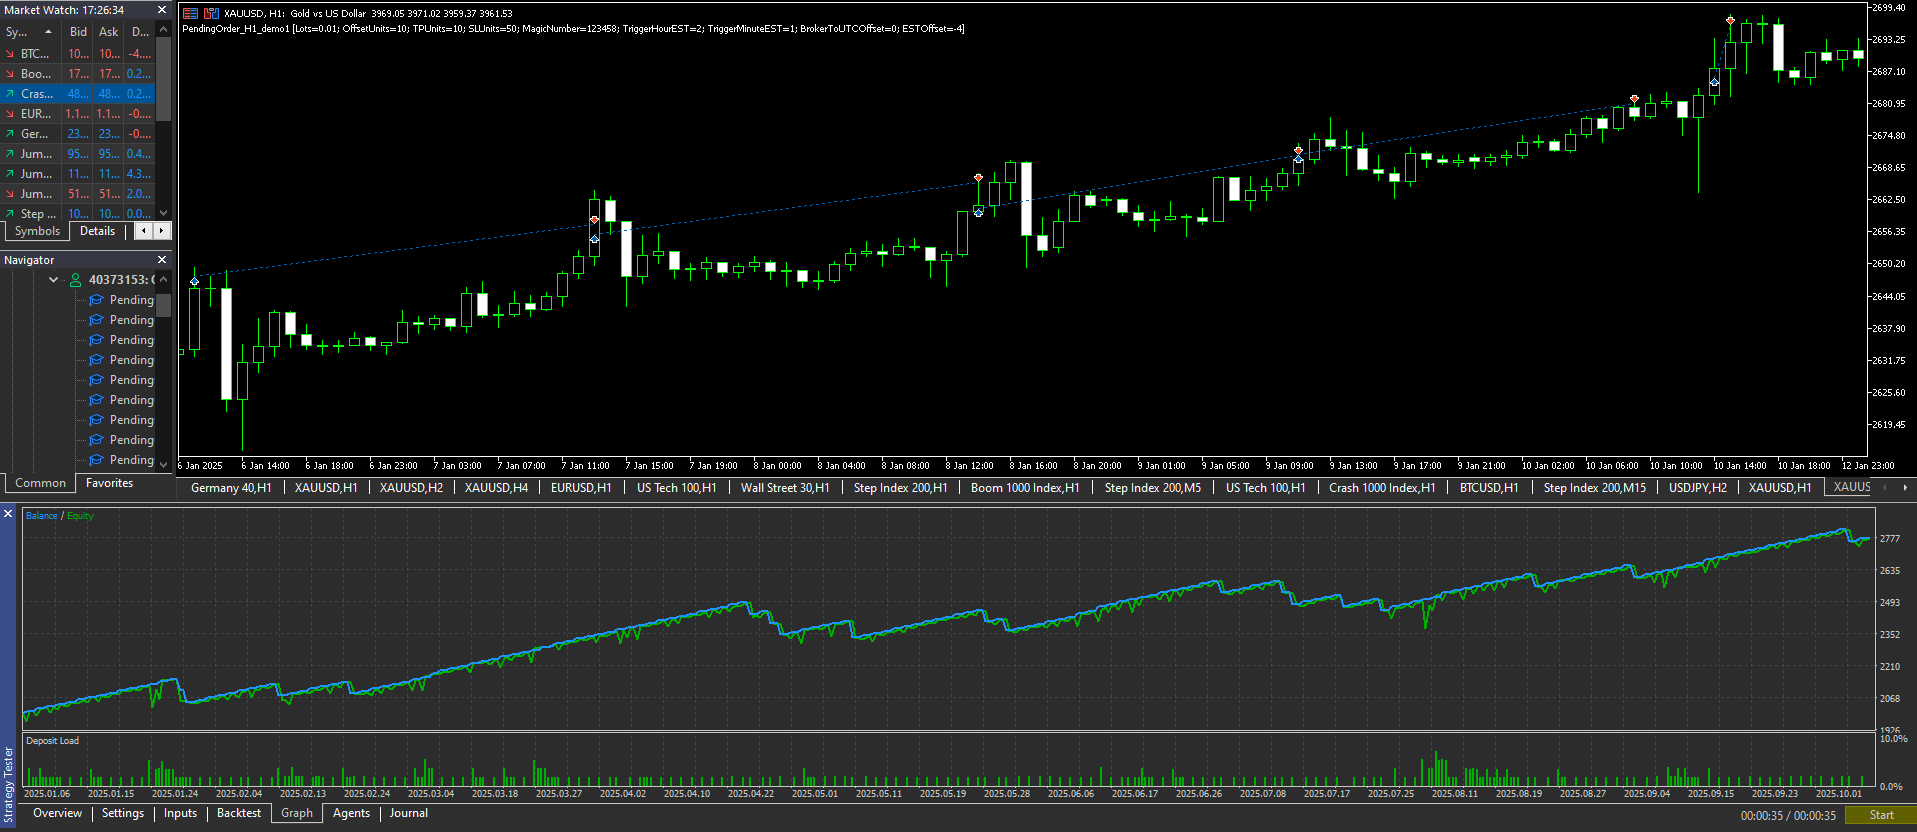Open the Backtest tab in Strategy Tester
1917x832 pixels.
239,813
